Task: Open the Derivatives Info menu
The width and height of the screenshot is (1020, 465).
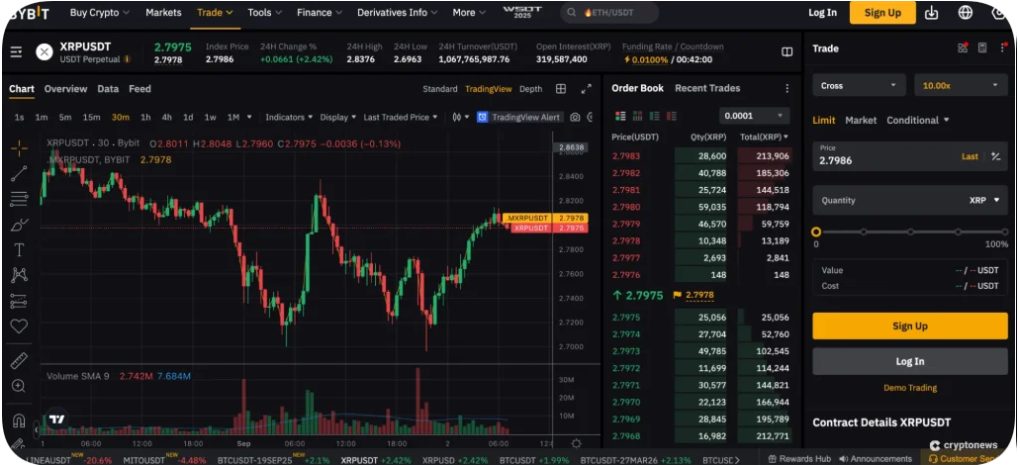Action: [x=397, y=12]
